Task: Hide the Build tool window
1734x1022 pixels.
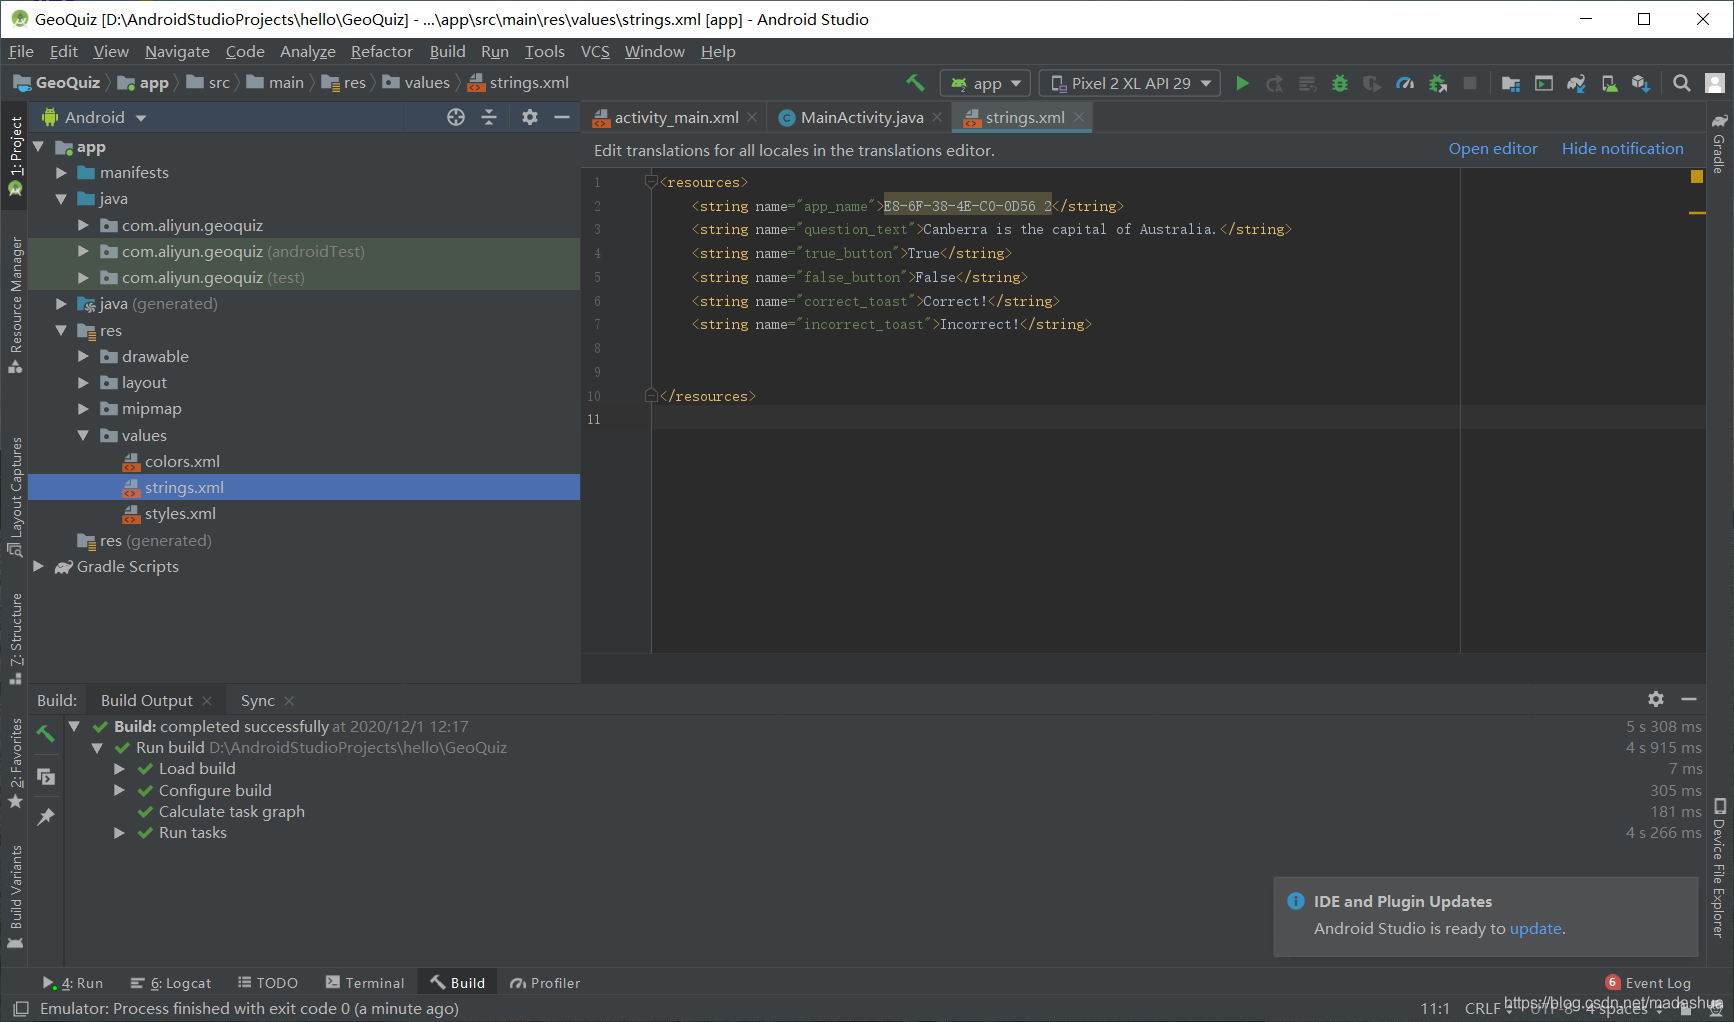Action: (x=1689, y=699)
